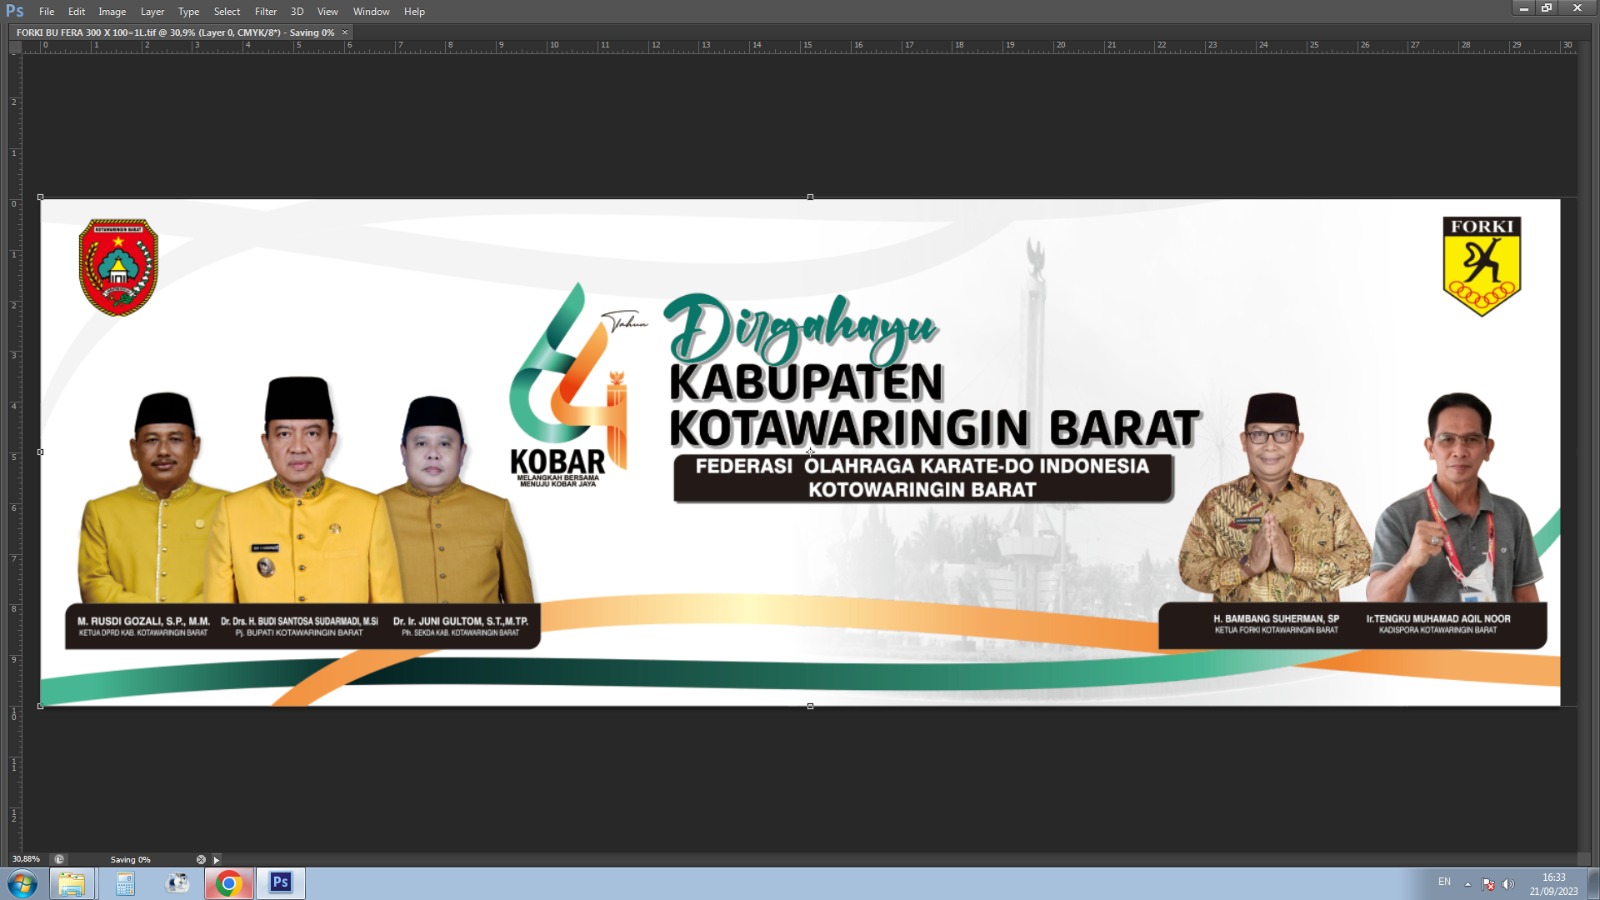Click the name Ir.TENGKU MUHAMAD AQIL NOOR
Image resolution: width=1600 pixels, height=900 pixels.
[x=1438, y=619]
